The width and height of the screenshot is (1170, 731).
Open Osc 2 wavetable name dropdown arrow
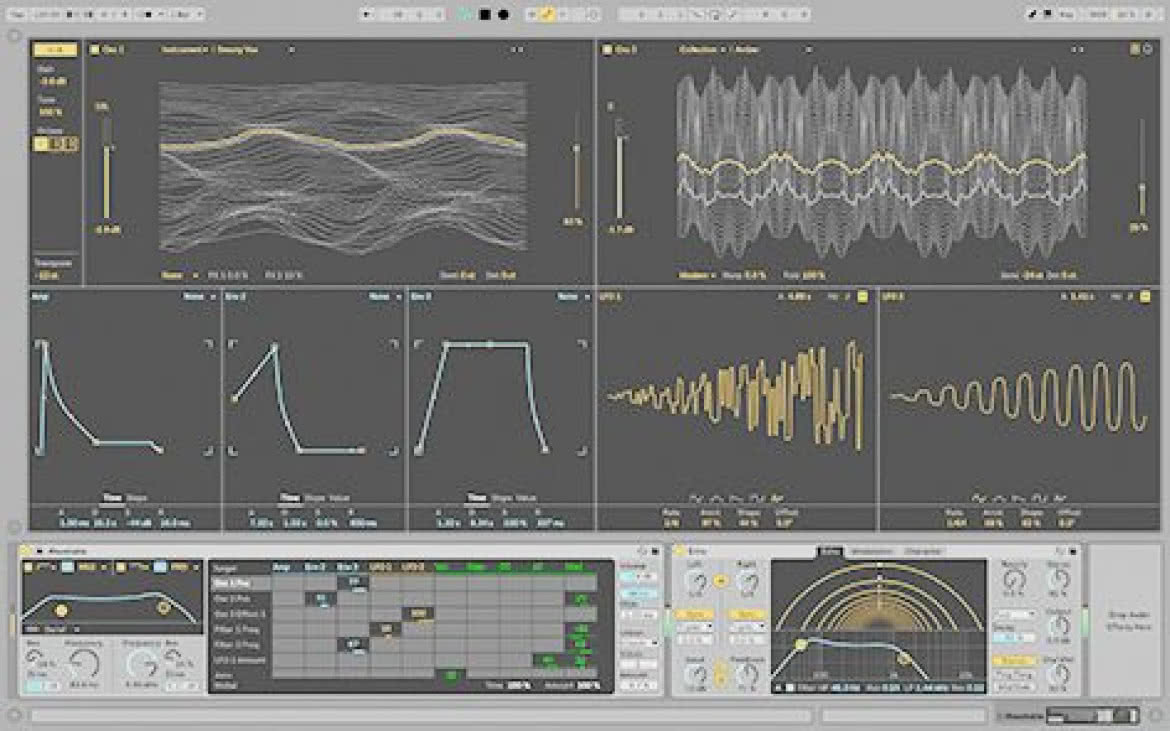[808, 50]
